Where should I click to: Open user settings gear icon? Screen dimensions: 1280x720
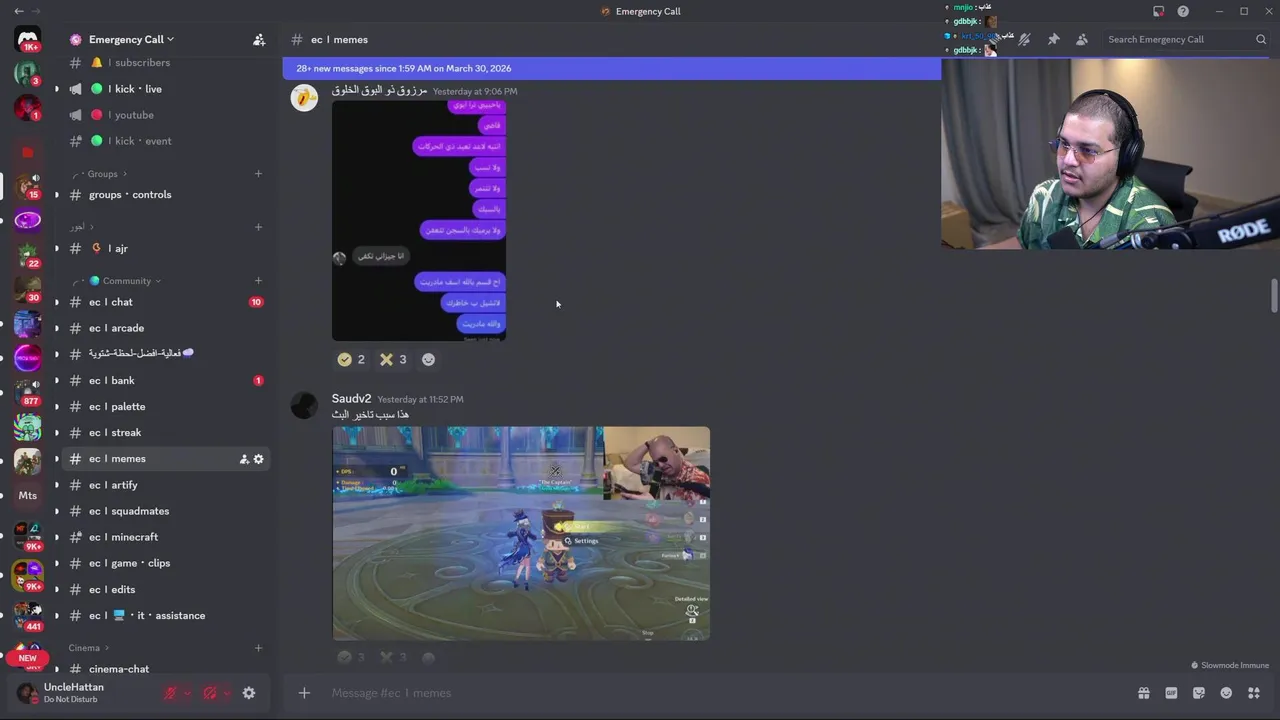pyautogui.click(x=249, y=693)
